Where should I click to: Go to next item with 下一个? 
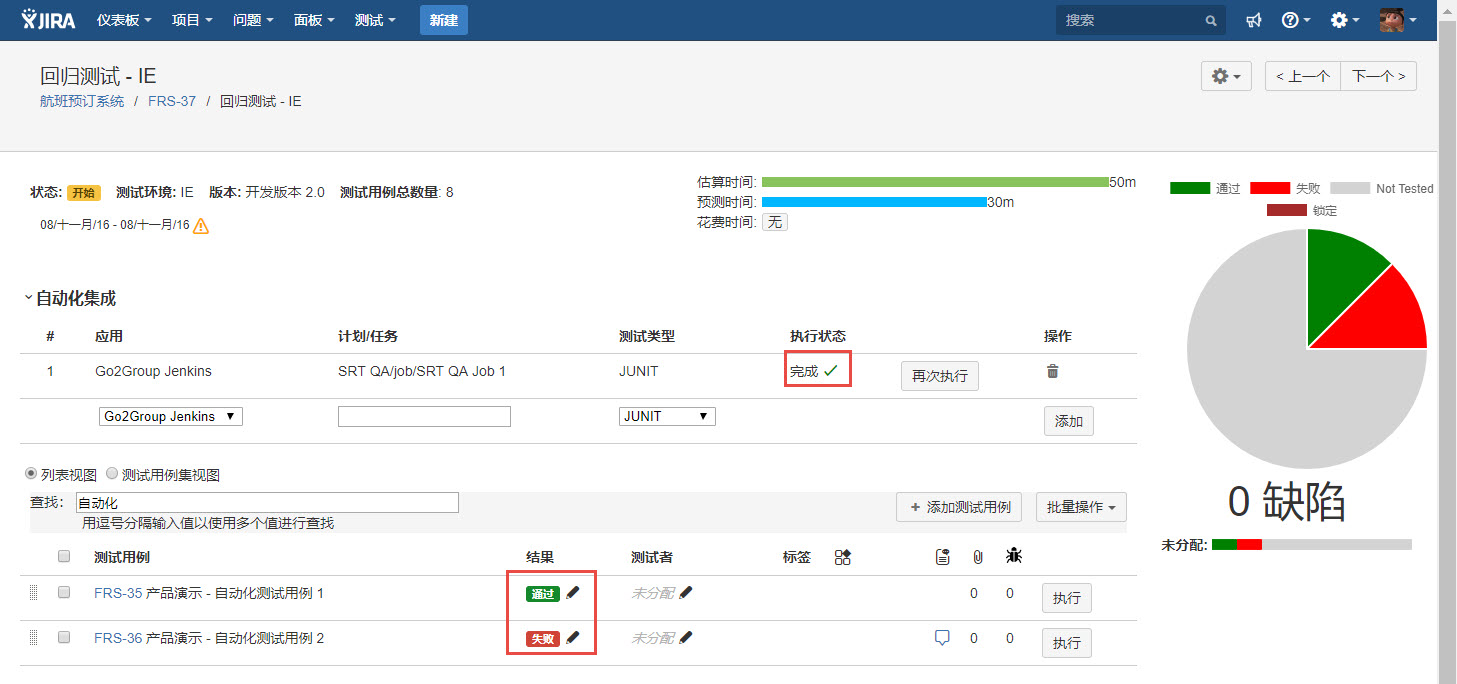[x=1378, y=76]
